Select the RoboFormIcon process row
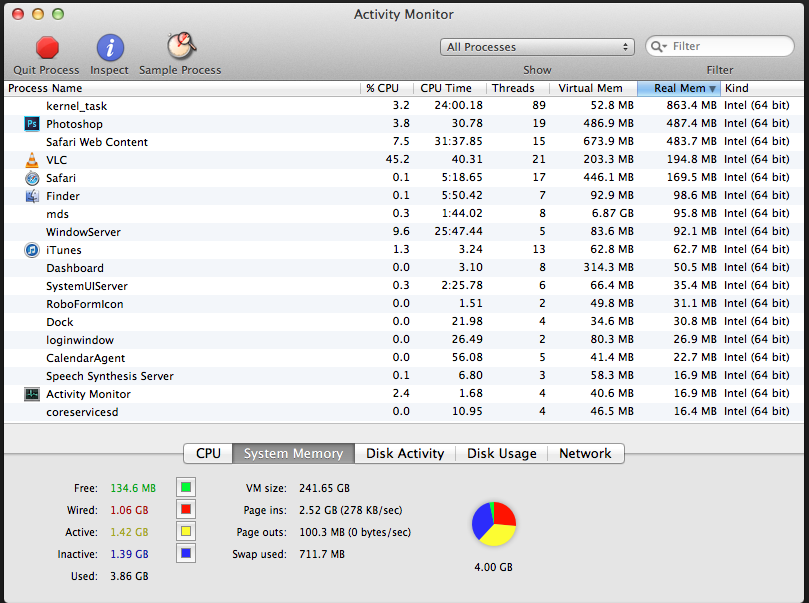This screenshot has height=603, width=809. tap(404, 304)
